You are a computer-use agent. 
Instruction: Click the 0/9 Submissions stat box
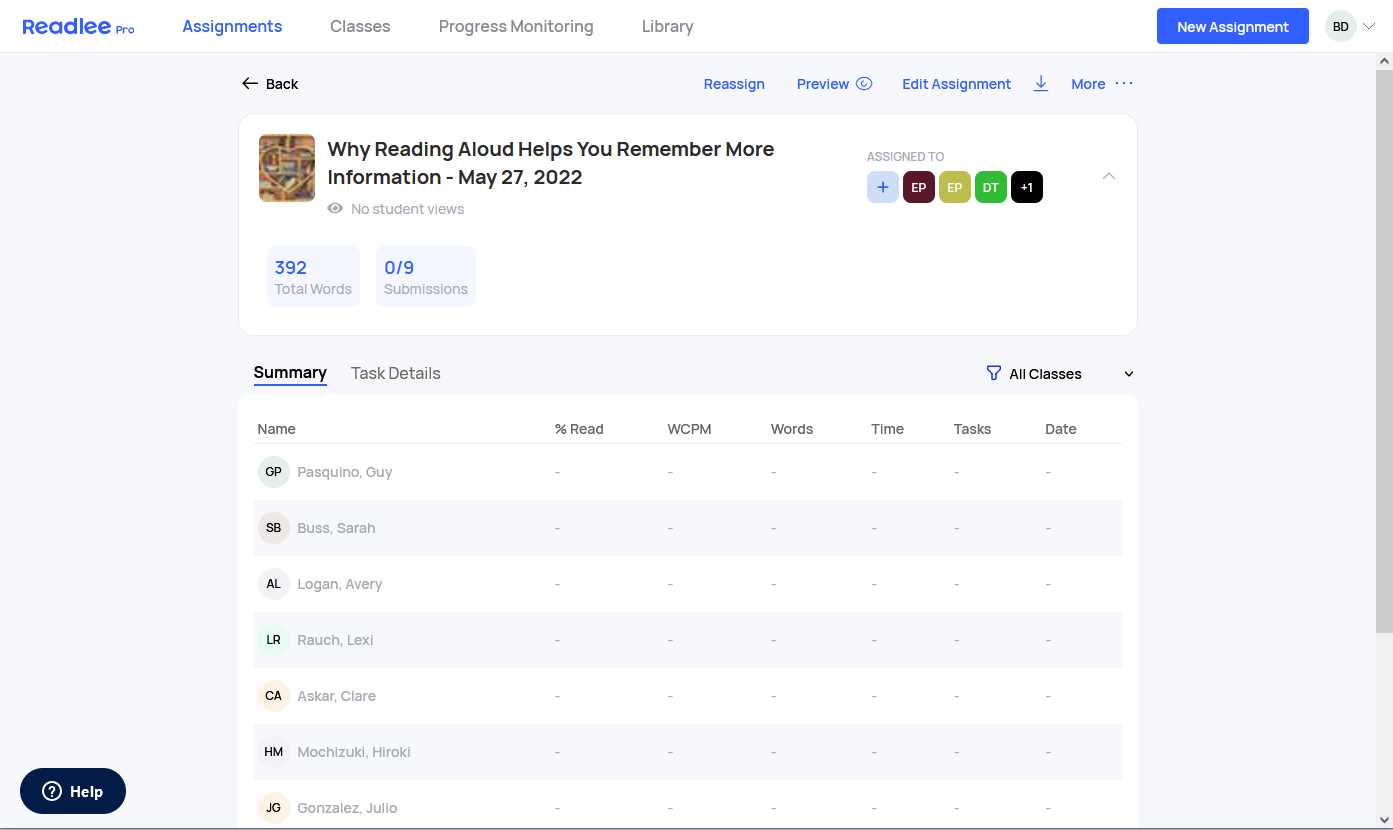(426, 277)
